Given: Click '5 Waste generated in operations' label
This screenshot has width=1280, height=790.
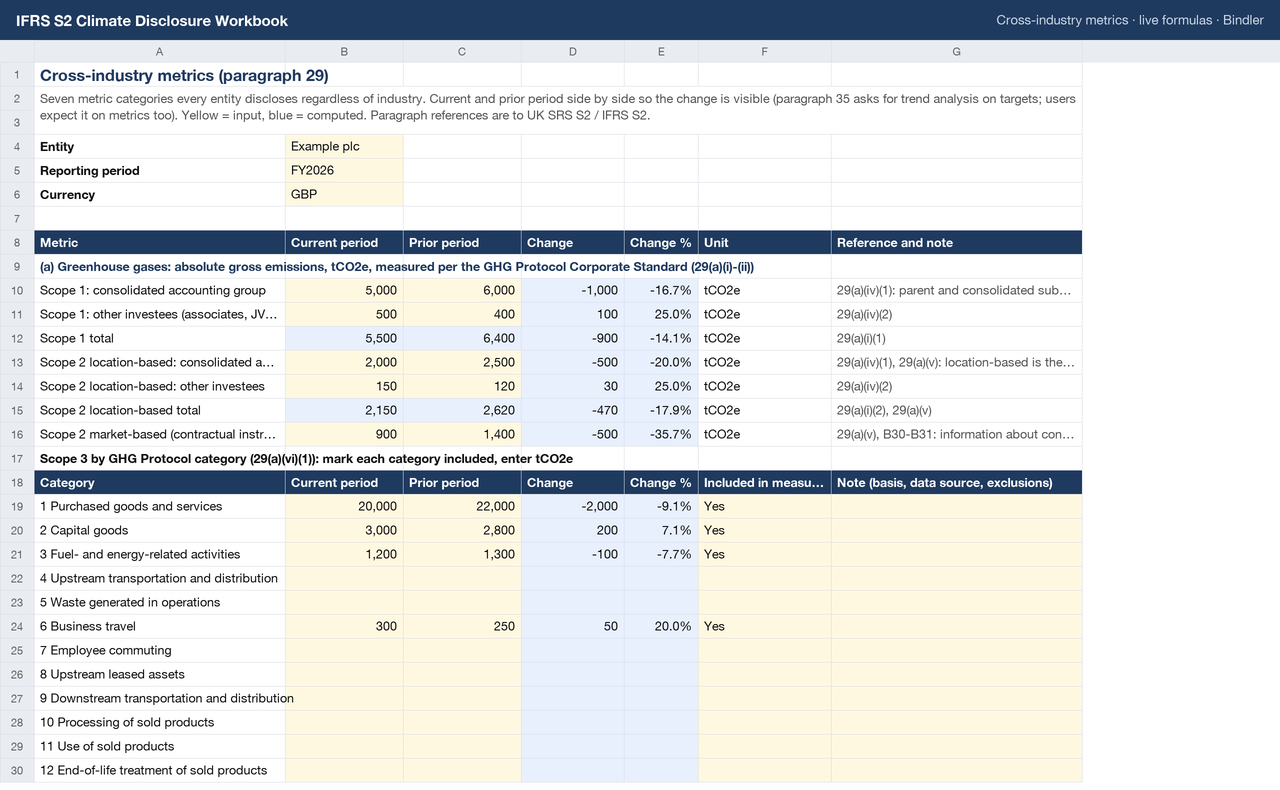Looking at the screenshot, I should pyautogui.click(x=160, y=602).
